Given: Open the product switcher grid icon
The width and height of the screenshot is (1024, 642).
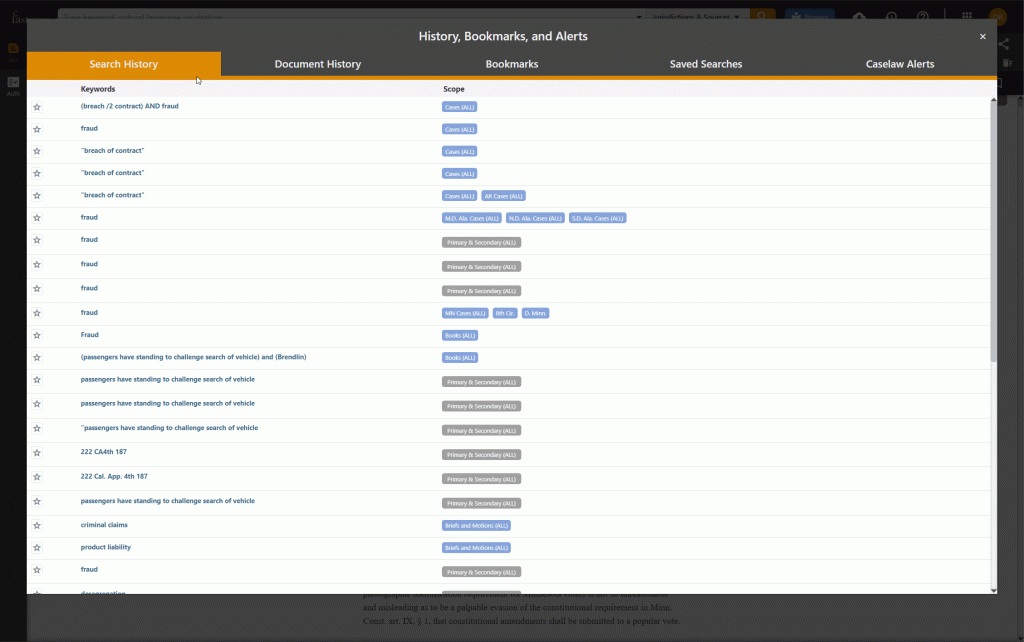Looking at the screenshot, I should pos(966,17).
